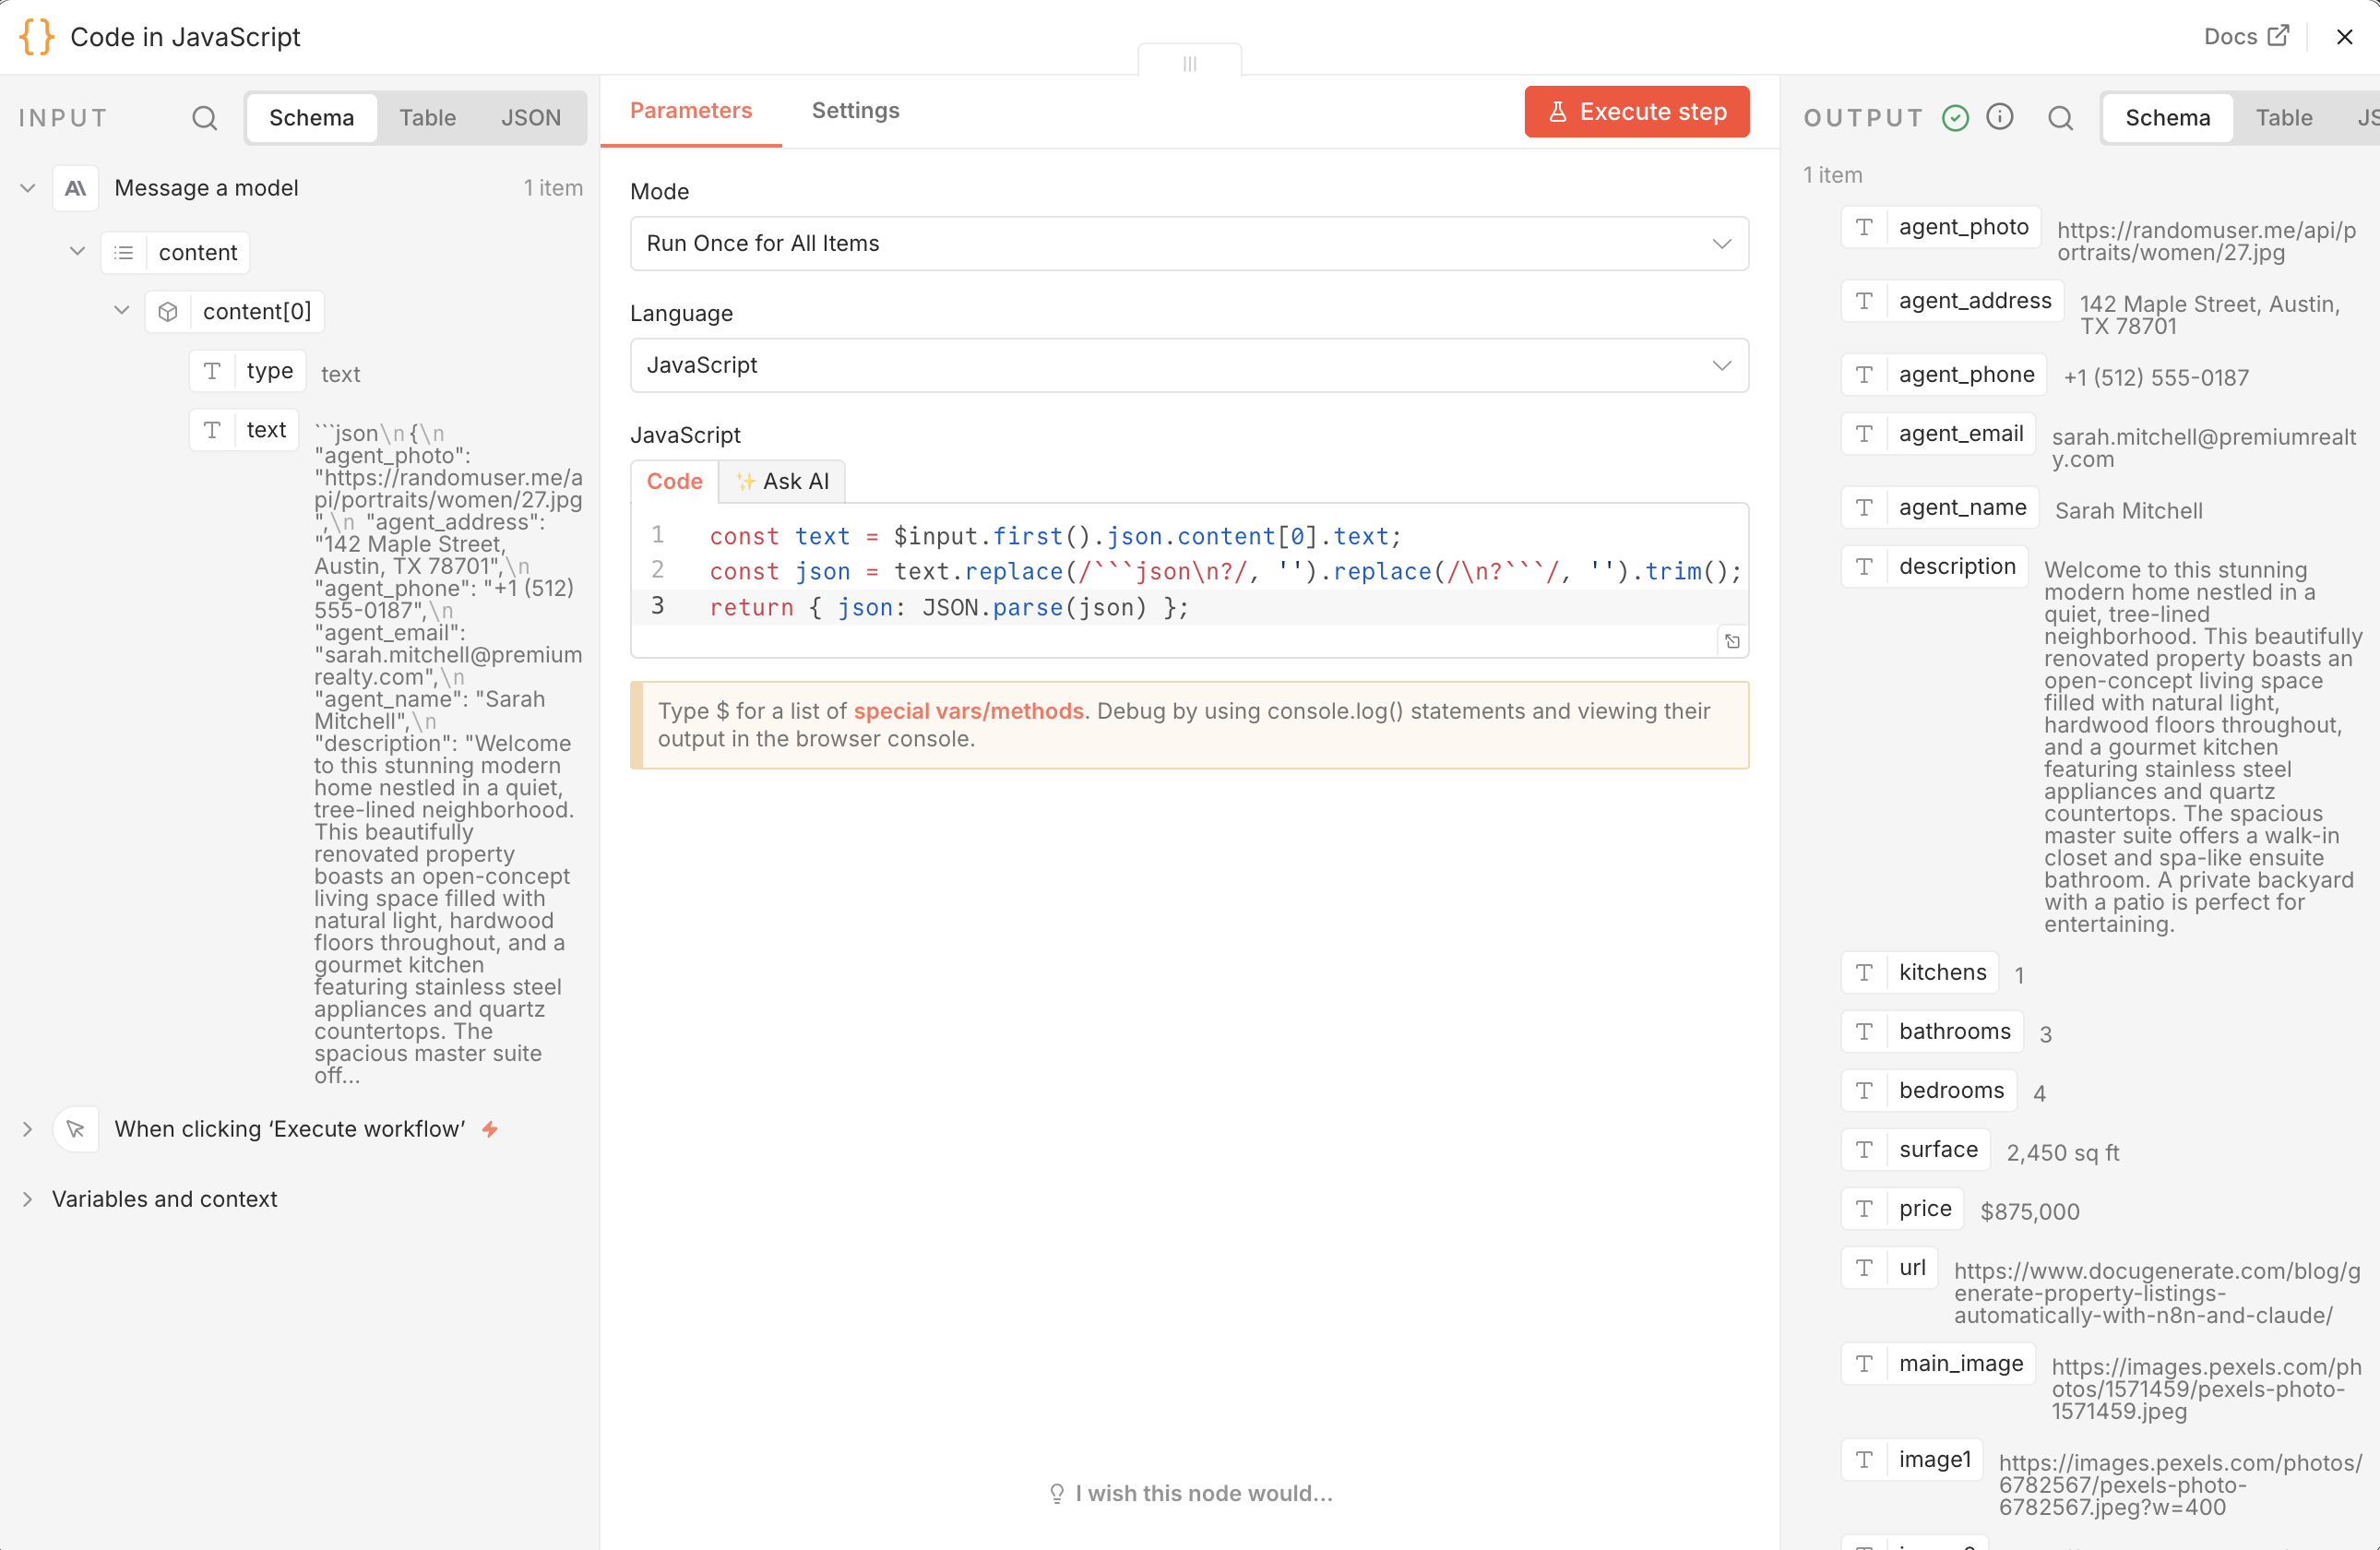Switch the Input view to Table
Screen dimensions: 2380x1550
[x=428, y=117]
